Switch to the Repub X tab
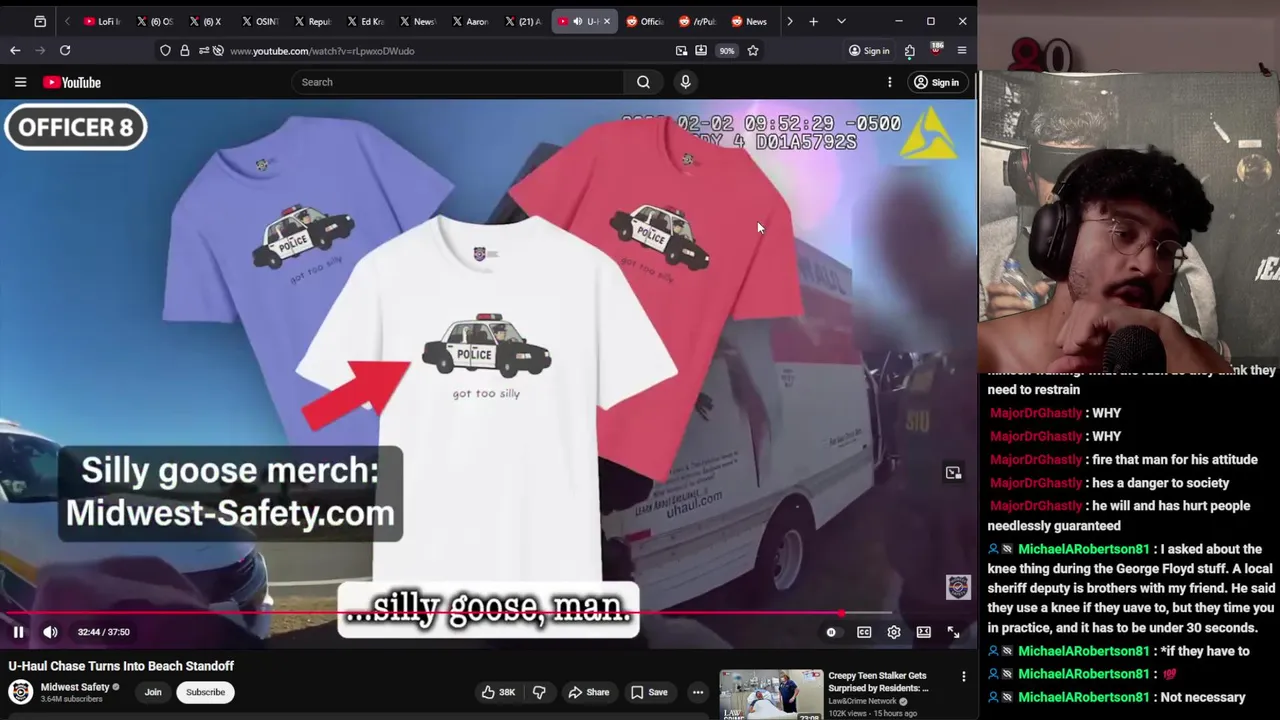Image resolution: width=1280 pixels, height=720 pixels. (x=312, y=21)
